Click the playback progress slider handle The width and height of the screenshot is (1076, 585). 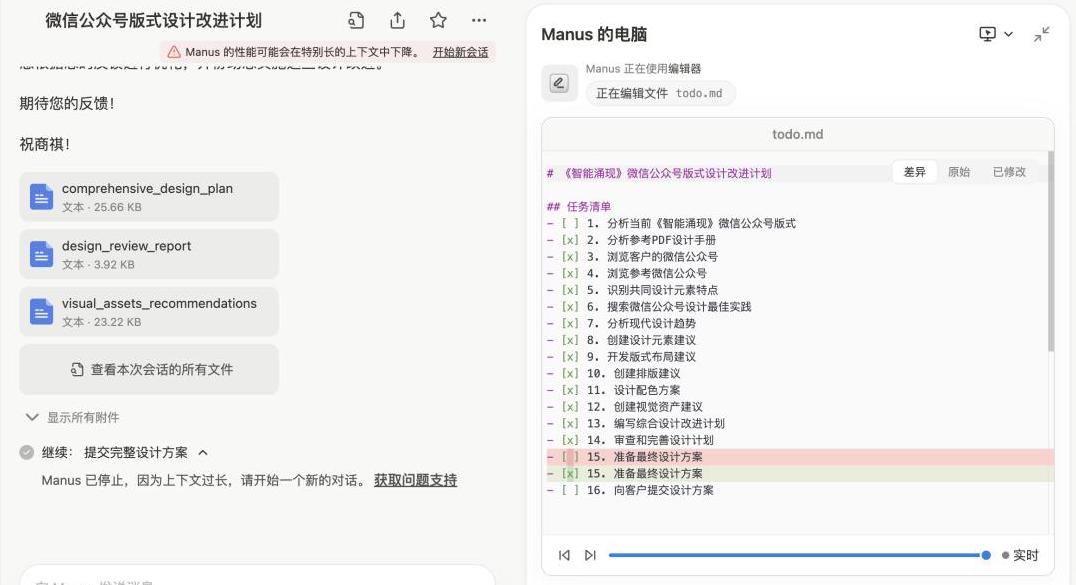(x=986, y=555)
